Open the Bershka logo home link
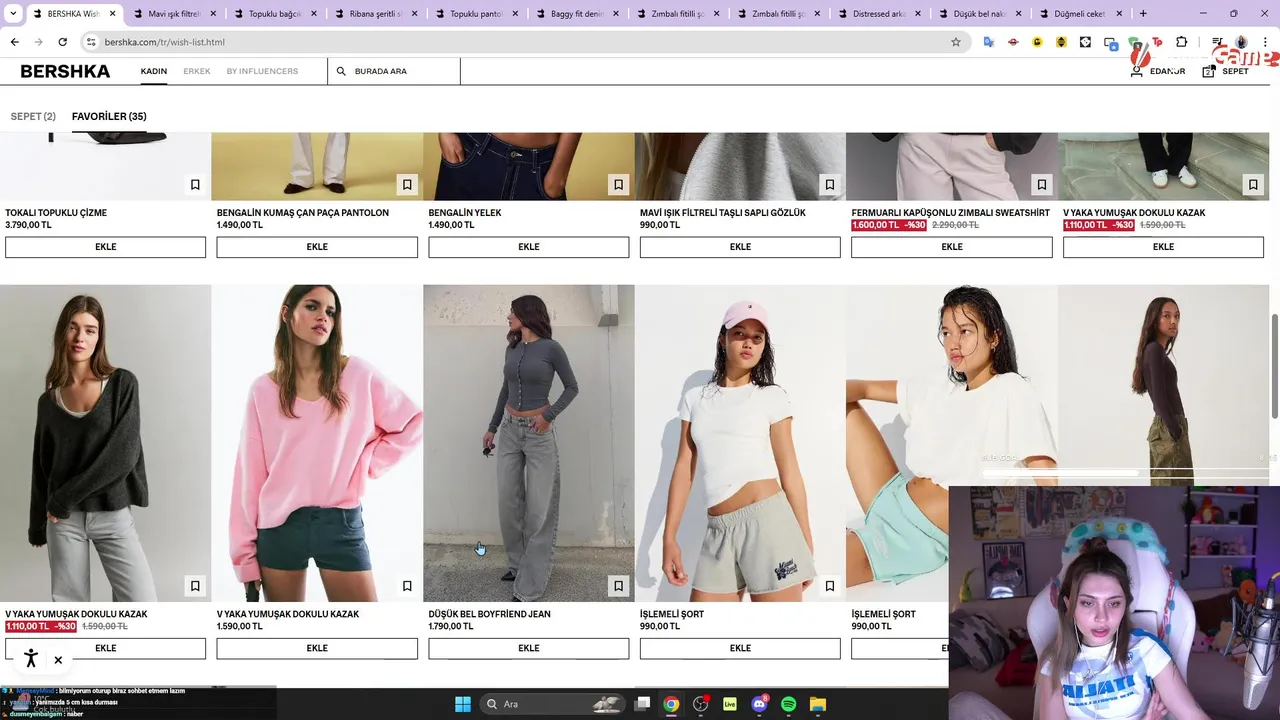The image size is (1280, 720). [65, 71]
